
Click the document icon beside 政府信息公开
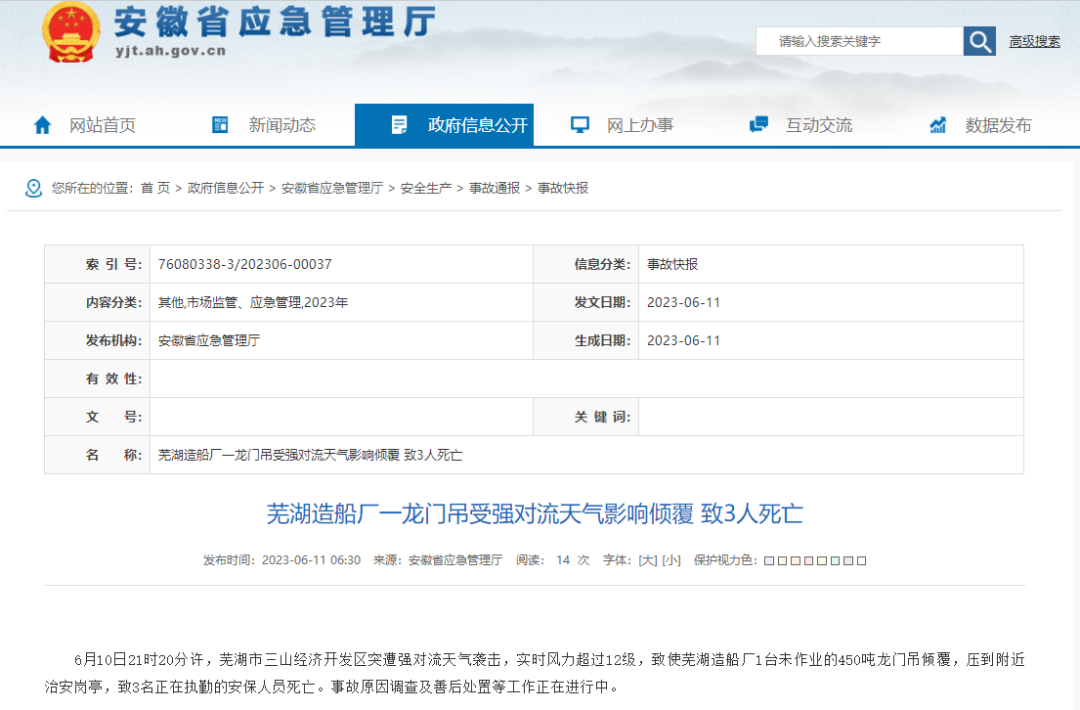pyautogui.click(x=399, y=124)
